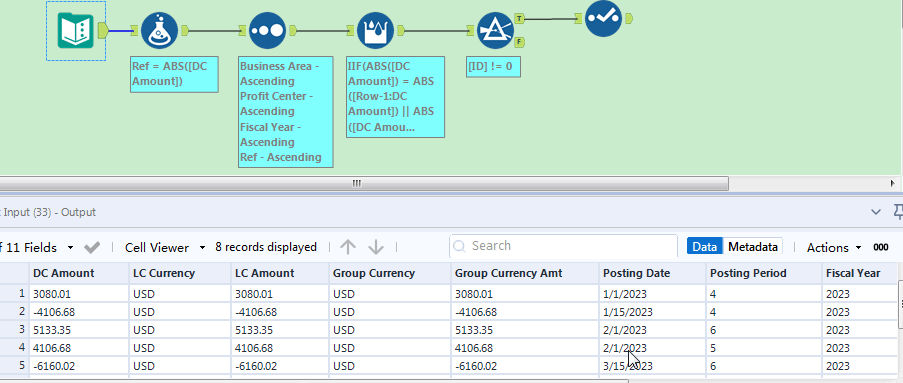Click the '8 records displayed' label
This screenshot has width=903, height=383.
[x=266, y=247]
